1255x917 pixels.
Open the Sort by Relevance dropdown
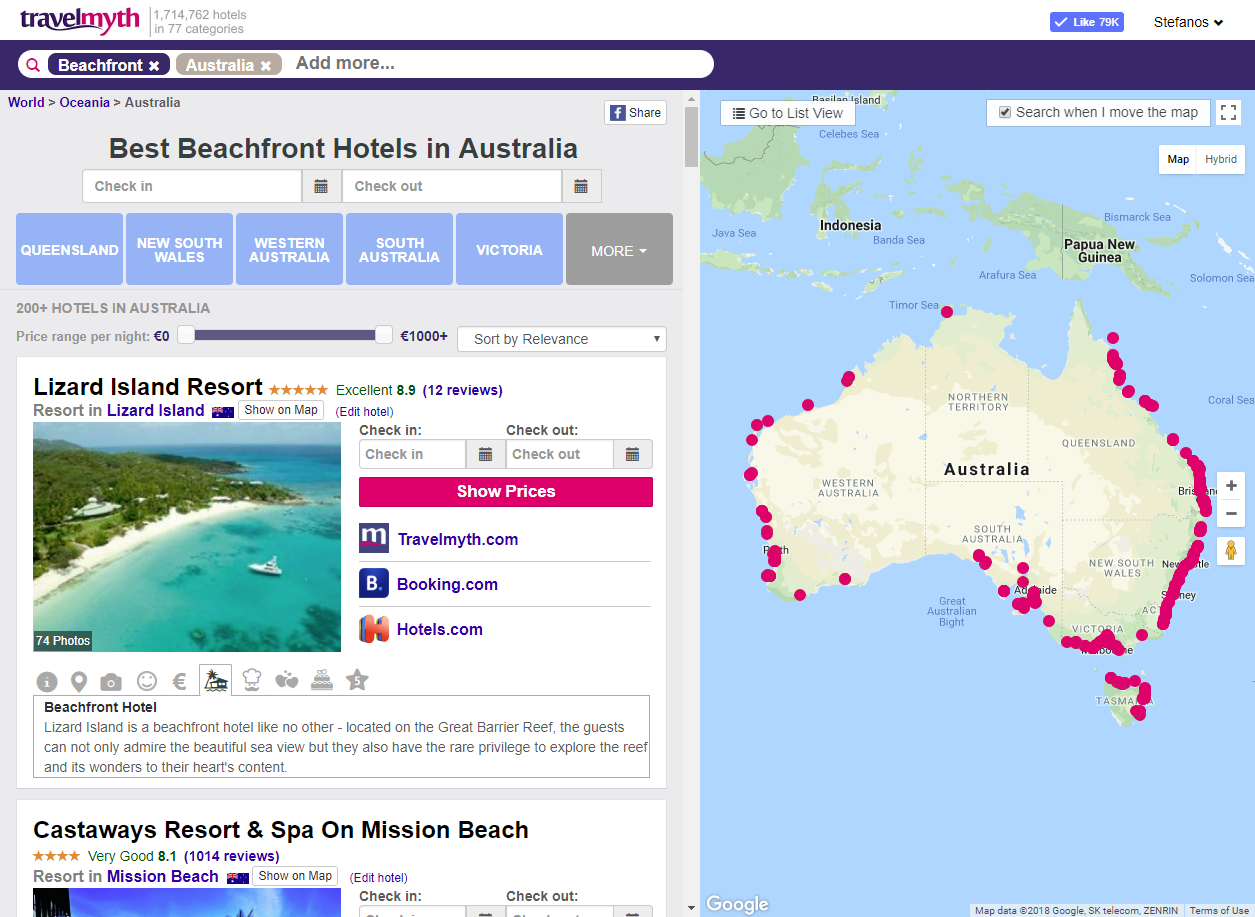pyautogui.click(x=562, y=339)
